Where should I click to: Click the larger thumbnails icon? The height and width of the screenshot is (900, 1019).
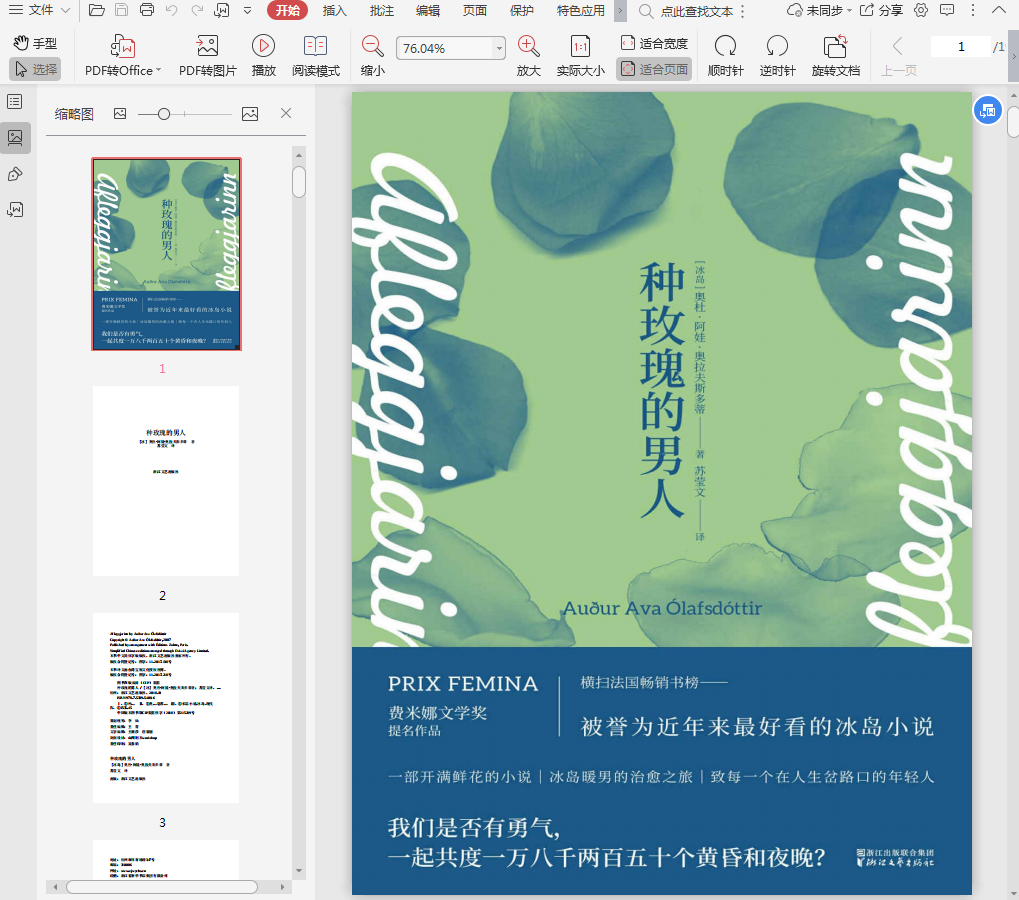point(250,114)
